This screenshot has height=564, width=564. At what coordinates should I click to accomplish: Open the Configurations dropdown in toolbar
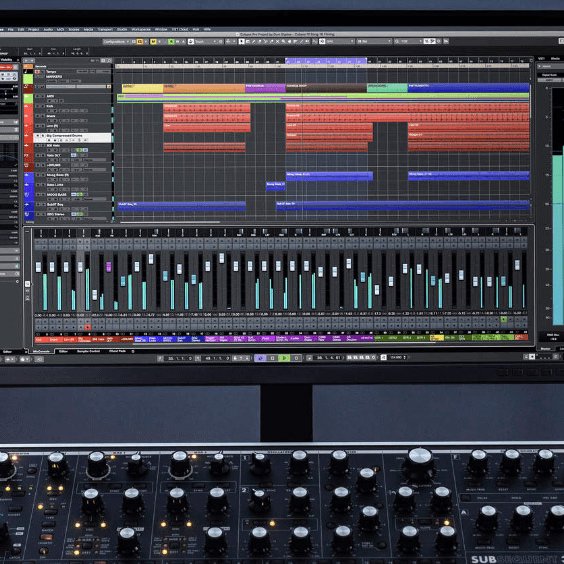[x=115, y=42]
